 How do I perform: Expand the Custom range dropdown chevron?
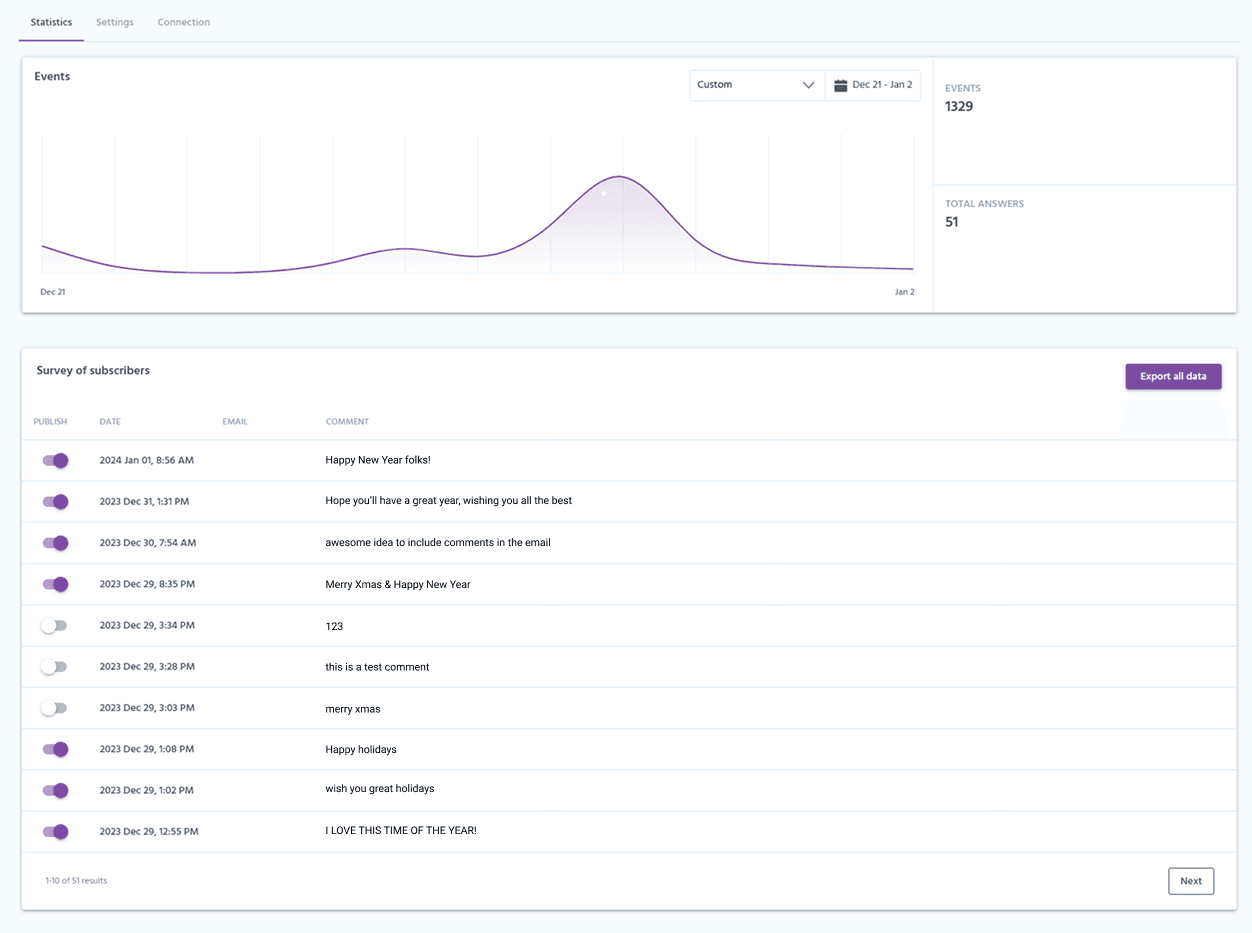[x=809, y=85]
